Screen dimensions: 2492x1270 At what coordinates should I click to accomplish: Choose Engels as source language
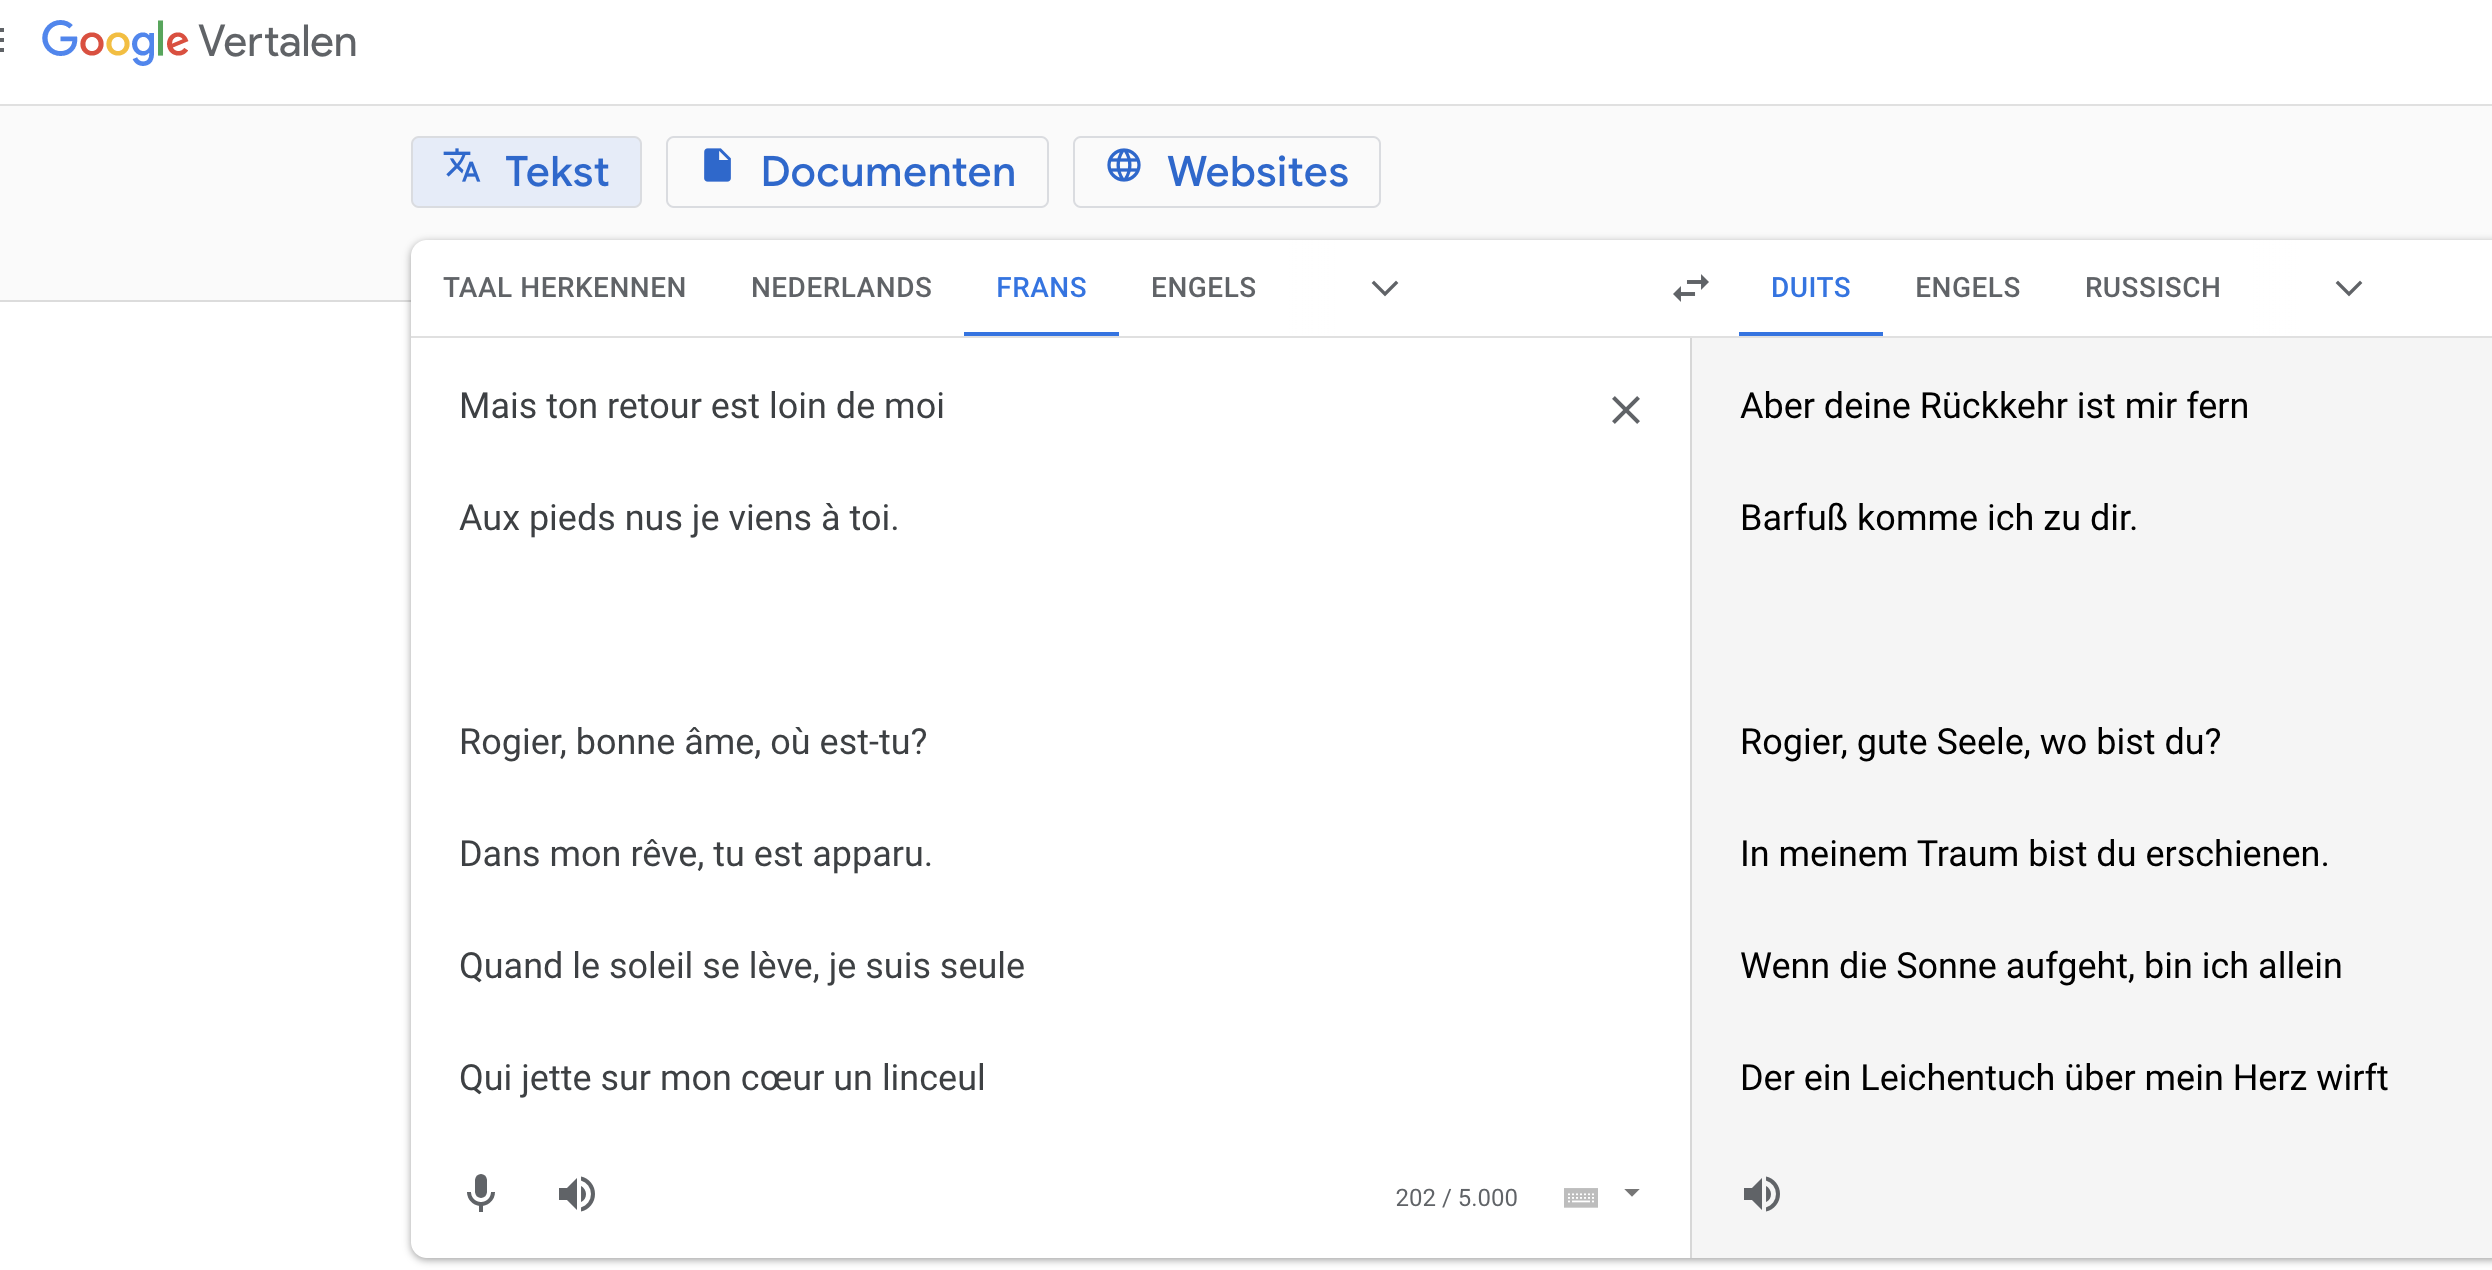click(1203, 288)
